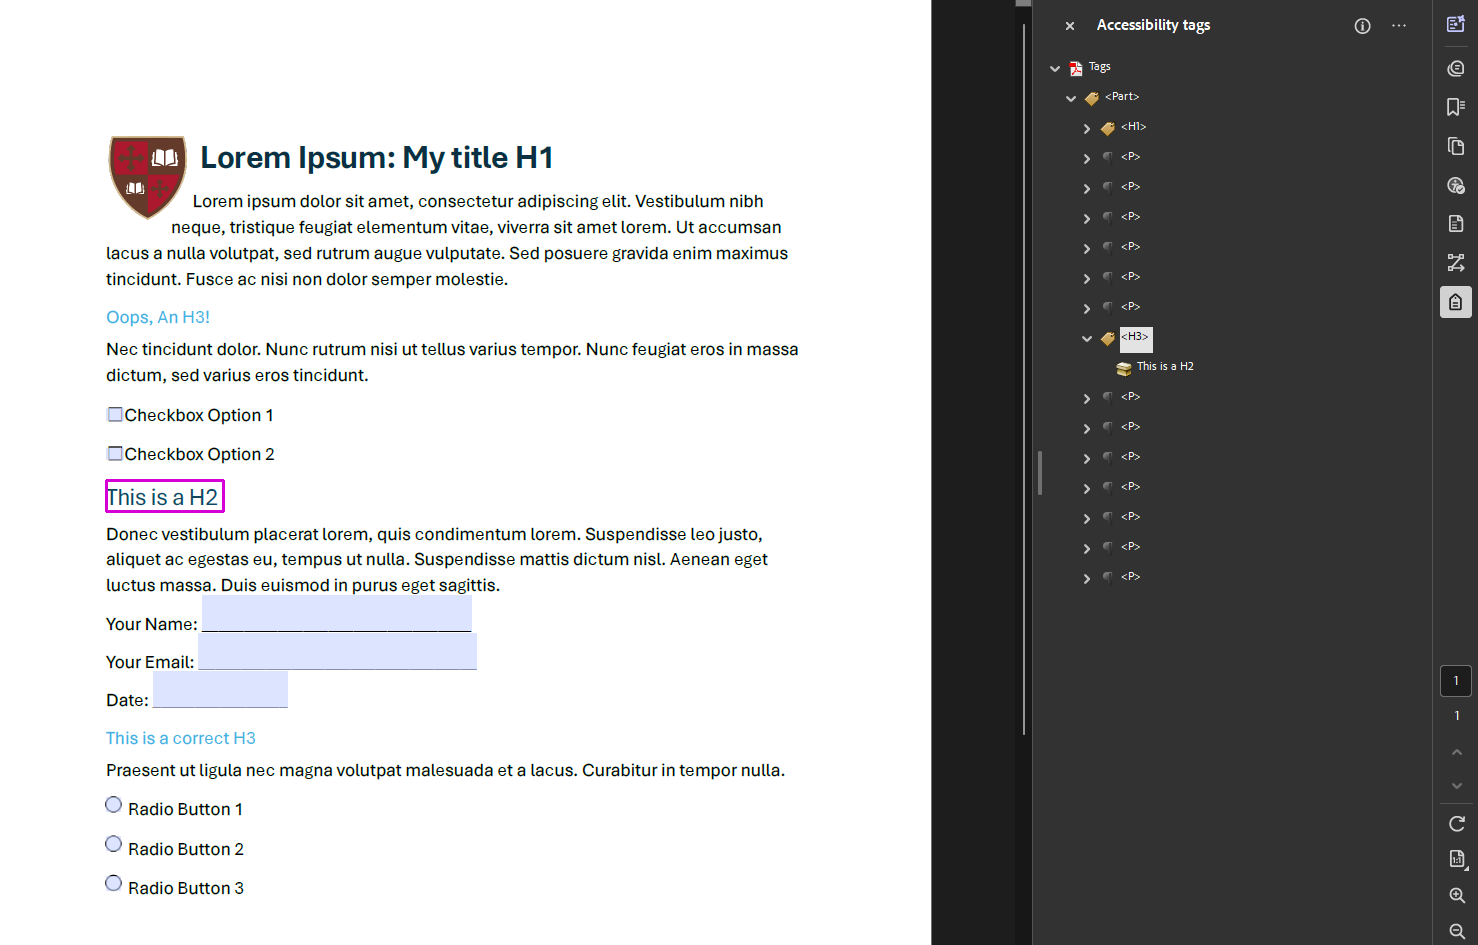1478x945 pixels.
Task: Collapse the <Part> tag node
Action: (1071, 98)
